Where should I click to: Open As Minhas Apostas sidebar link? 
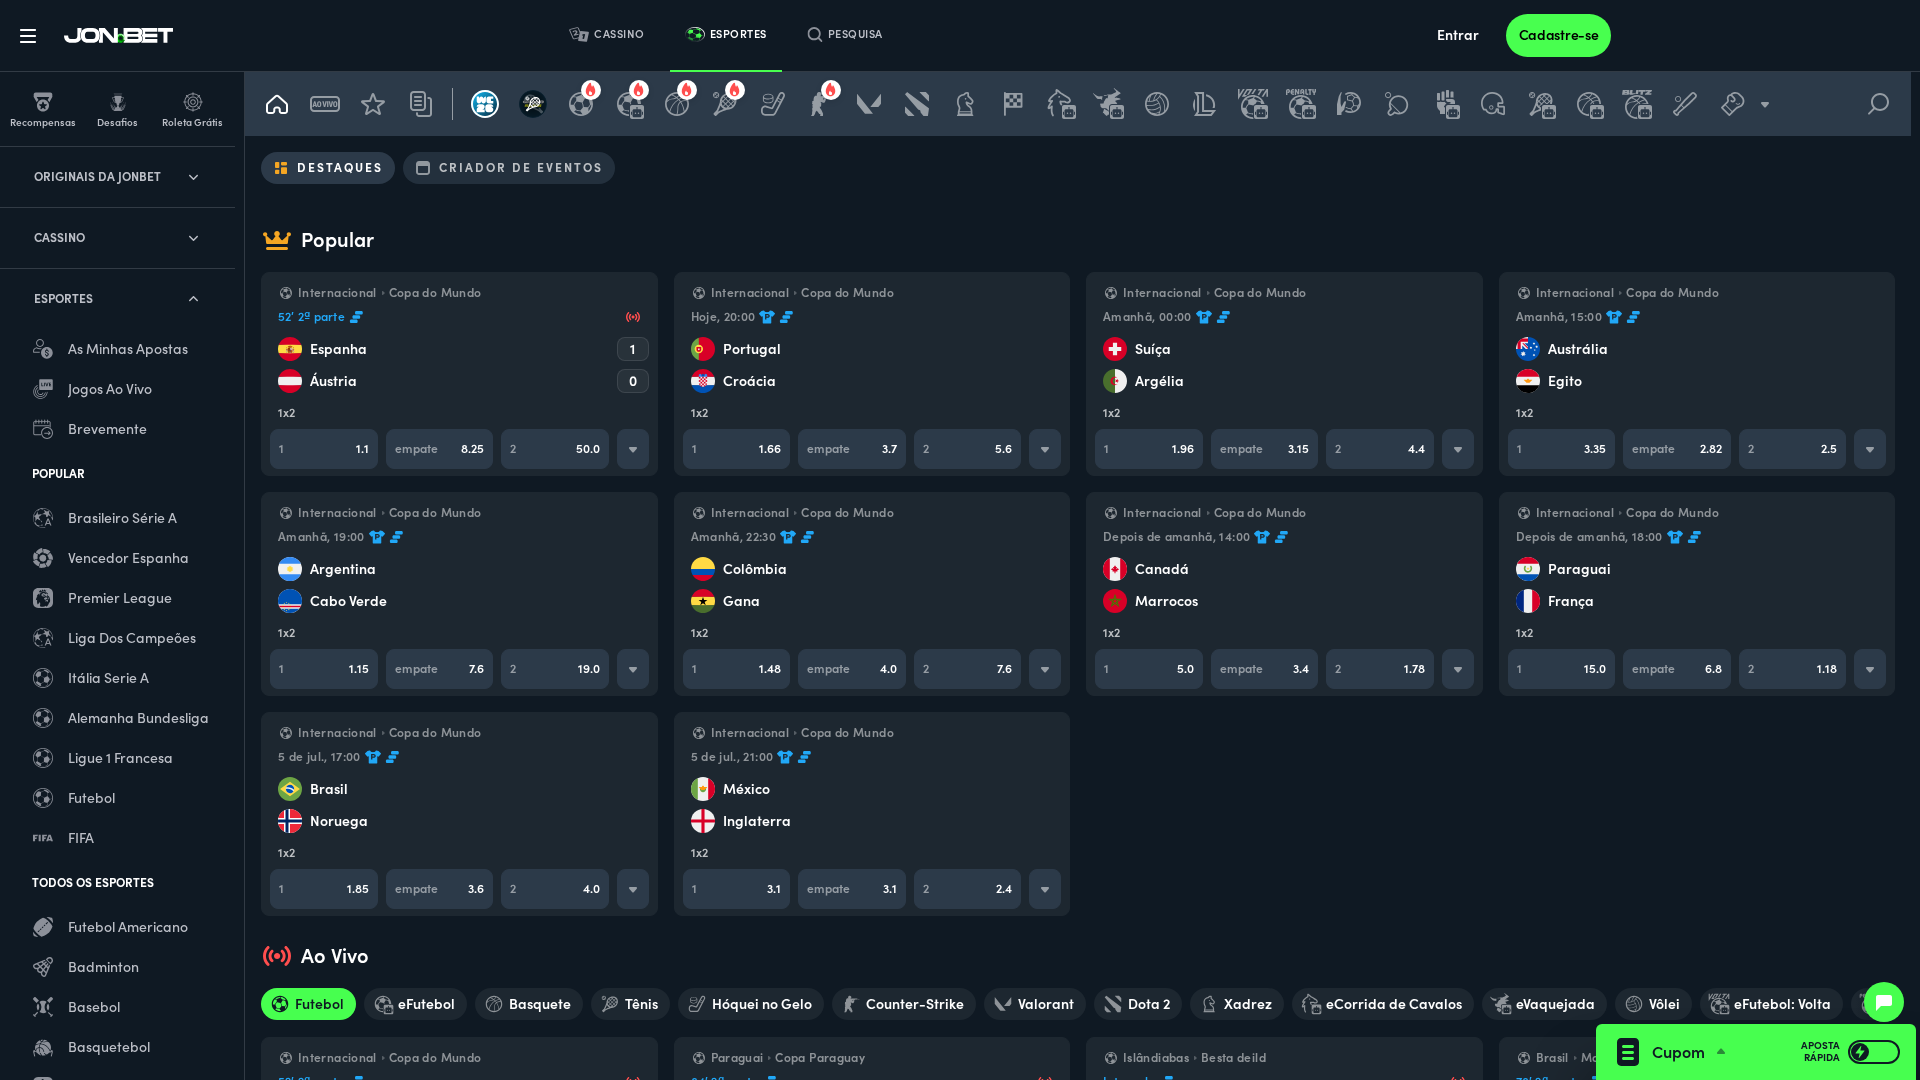tap(128, 349)
